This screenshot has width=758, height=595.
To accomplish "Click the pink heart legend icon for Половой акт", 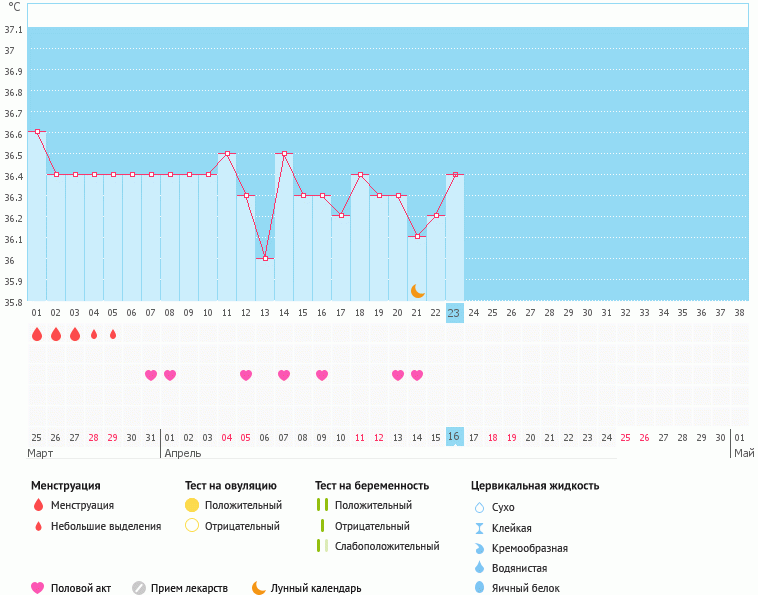I will pyautogui.click(x=38, y=588).
